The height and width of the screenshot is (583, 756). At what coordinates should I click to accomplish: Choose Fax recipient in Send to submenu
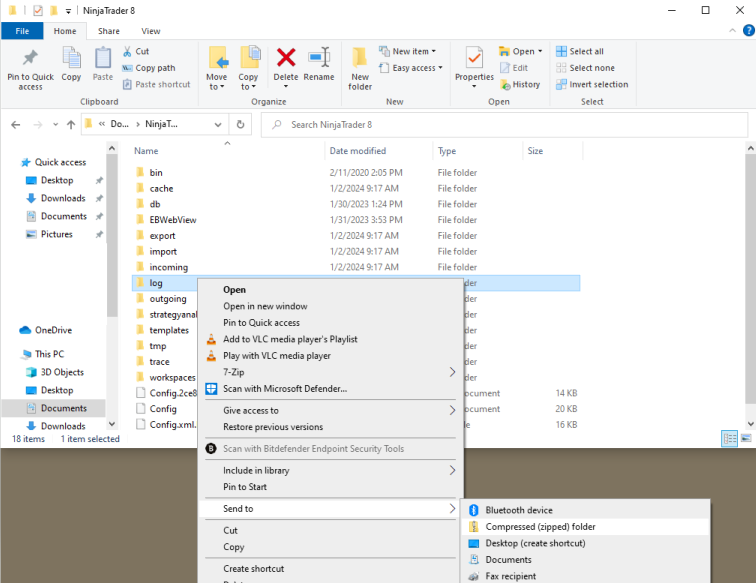click(585, 576)
